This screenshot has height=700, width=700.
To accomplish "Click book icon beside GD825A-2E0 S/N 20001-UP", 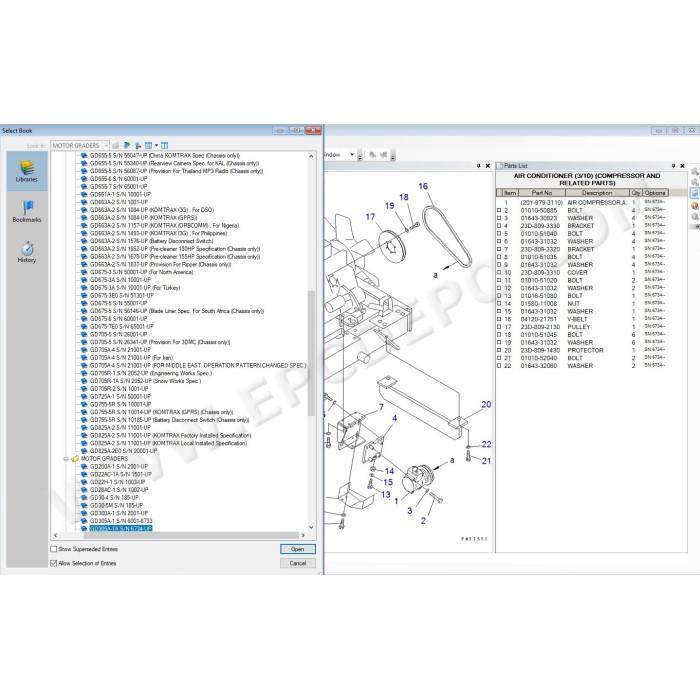I will coord(84,451).
